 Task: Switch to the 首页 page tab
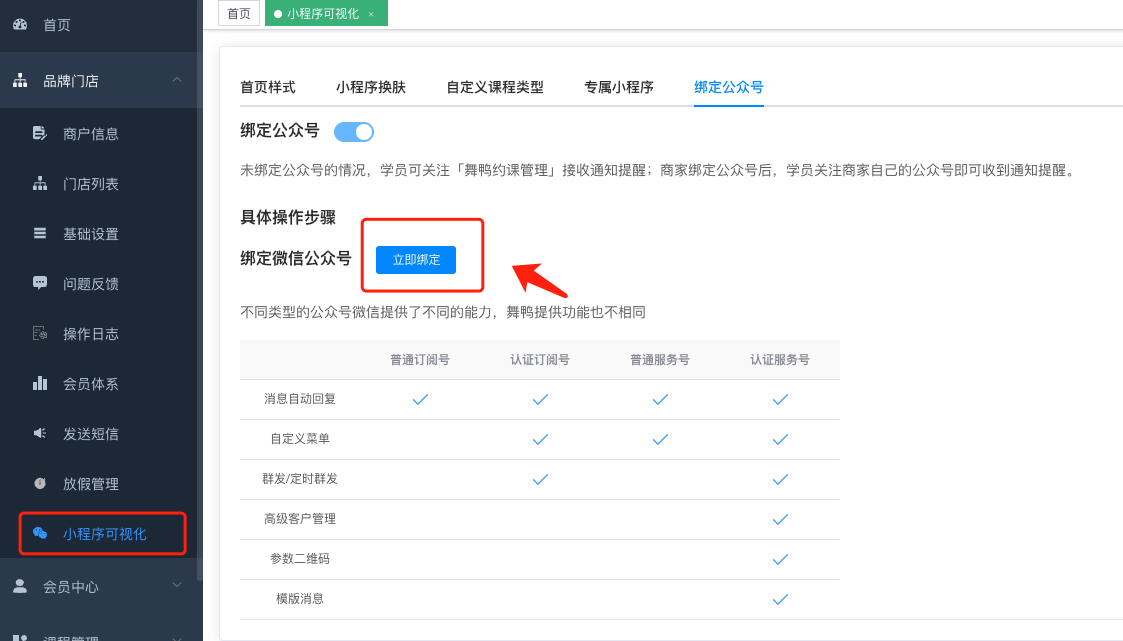click(239, 14)
